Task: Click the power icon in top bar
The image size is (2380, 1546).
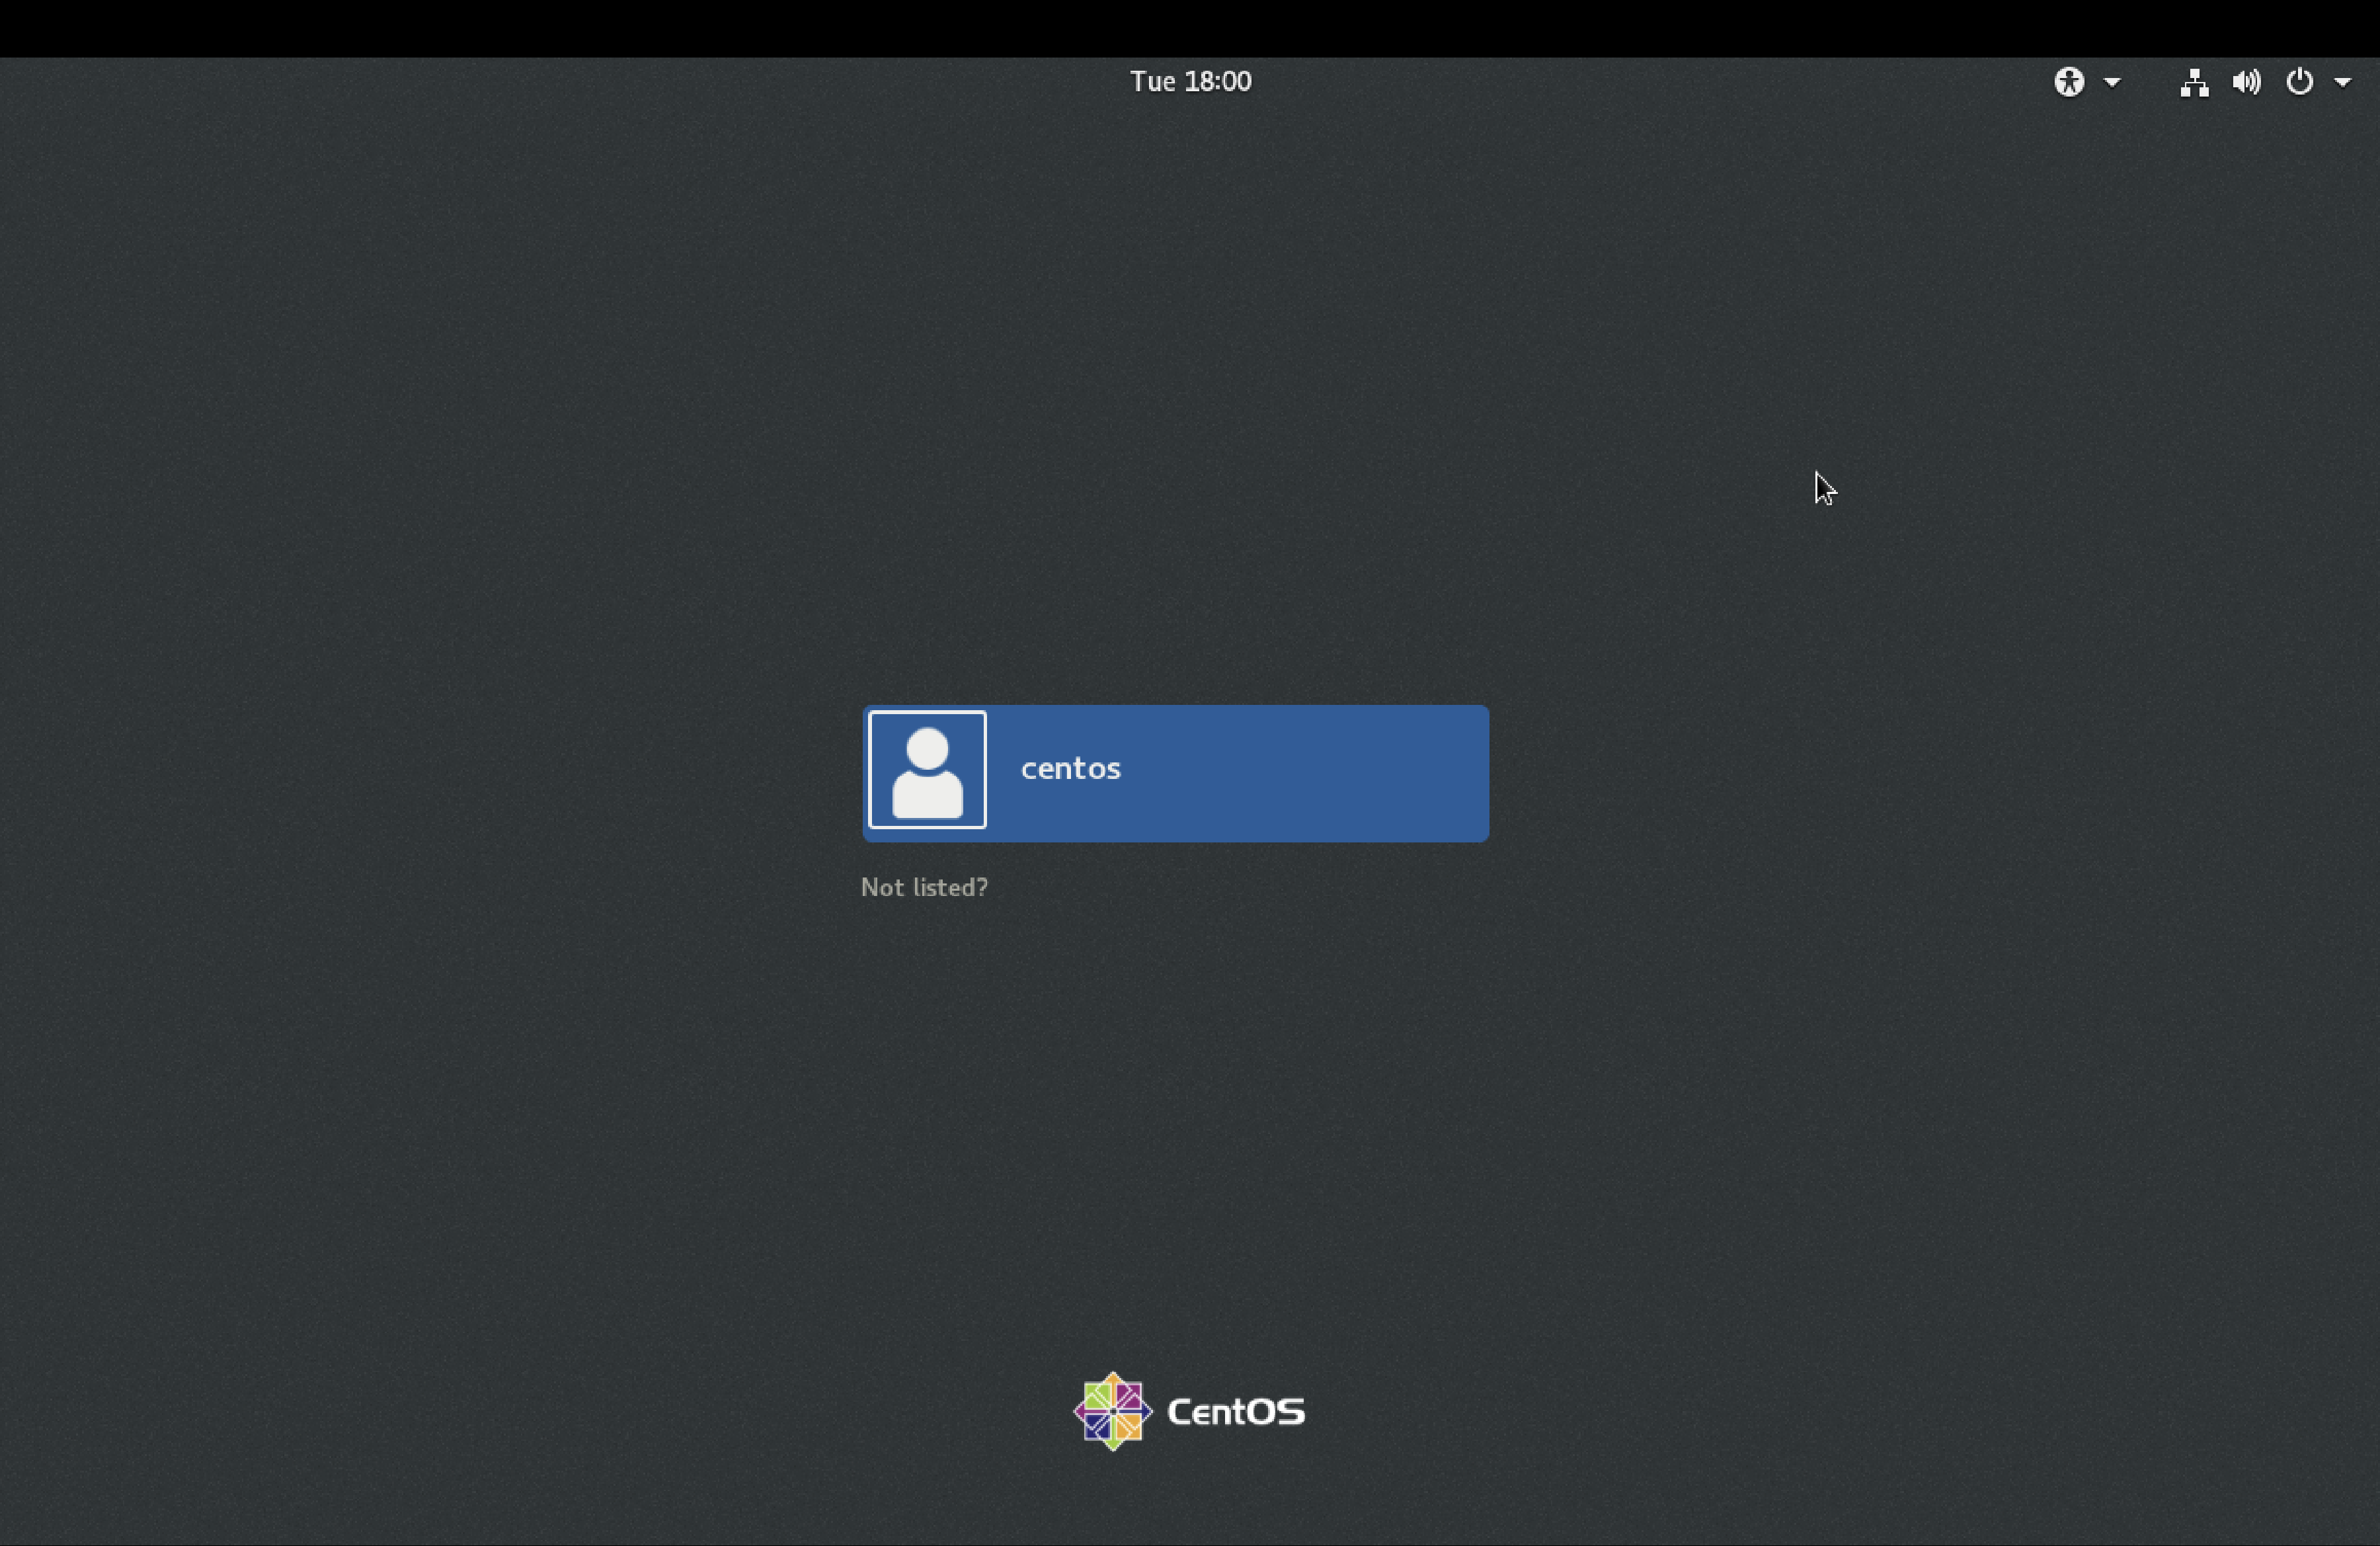Action: 2299,81
